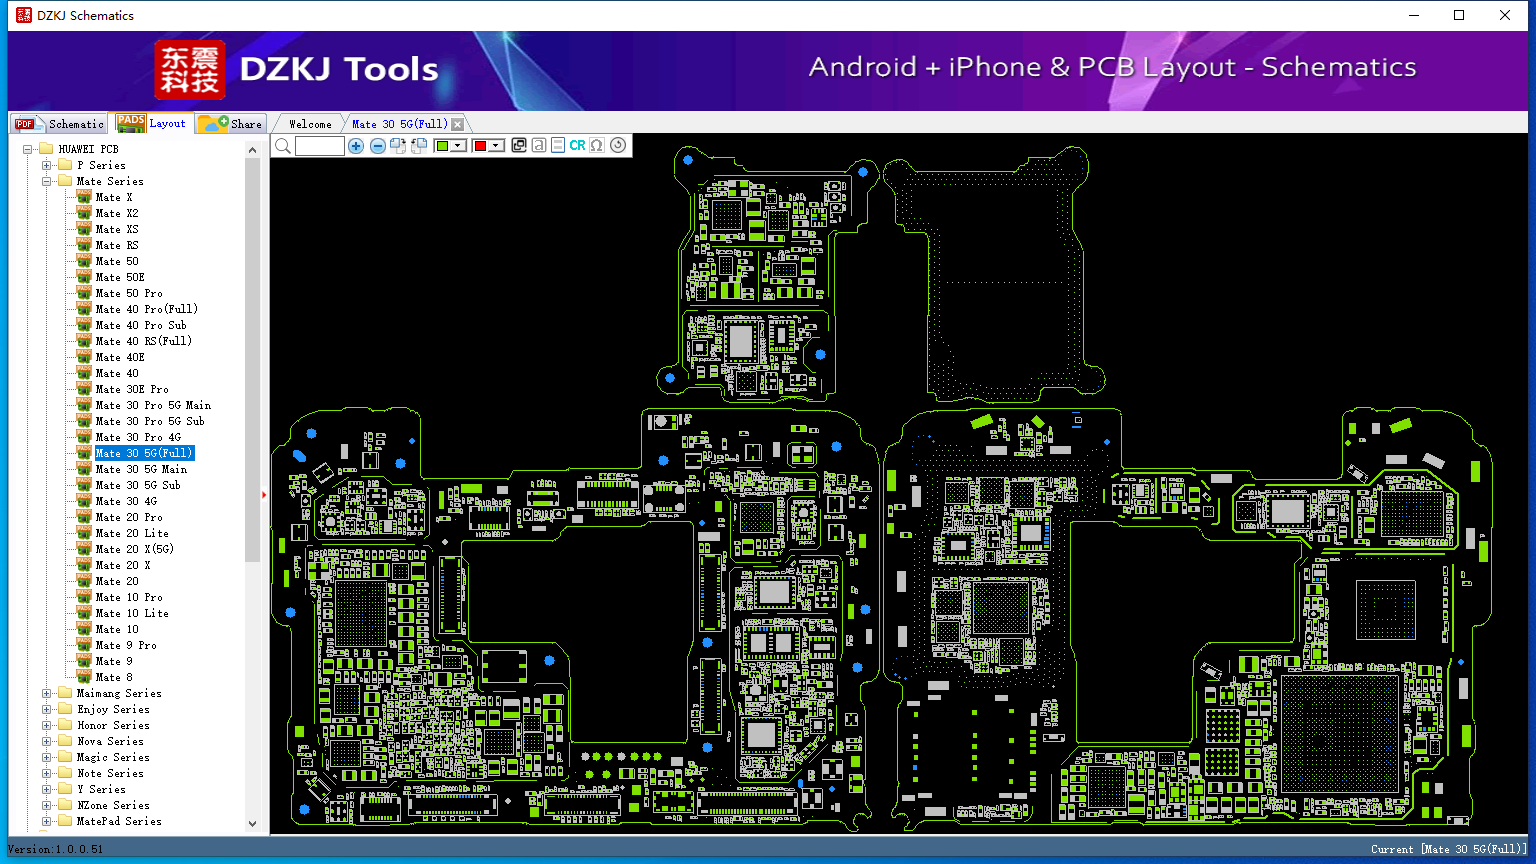
Task: Open the Mate 50 Pro layout
Action: 129,293
